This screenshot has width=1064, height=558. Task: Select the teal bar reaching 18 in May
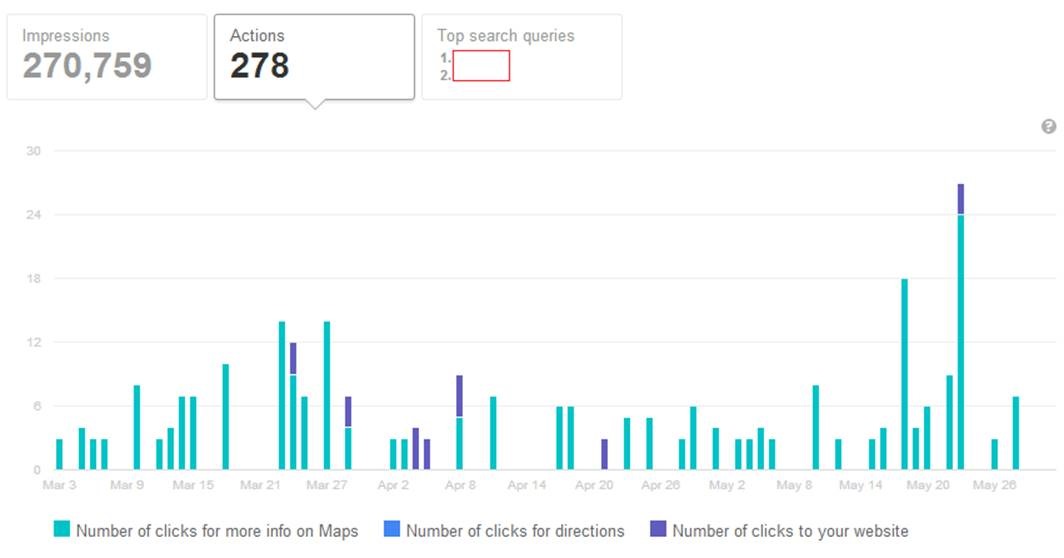[905, 374]
